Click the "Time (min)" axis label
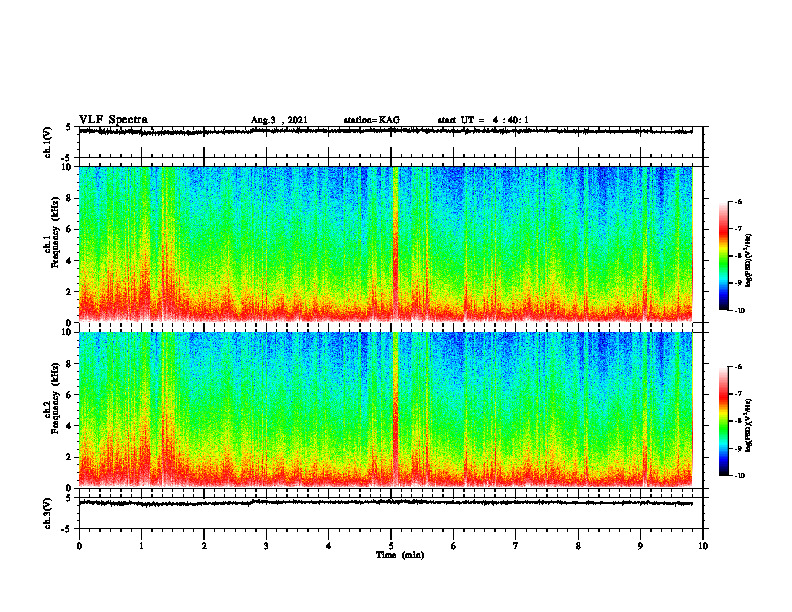The height and width of the screenshot is (612, 792). [x=400, y=555]
